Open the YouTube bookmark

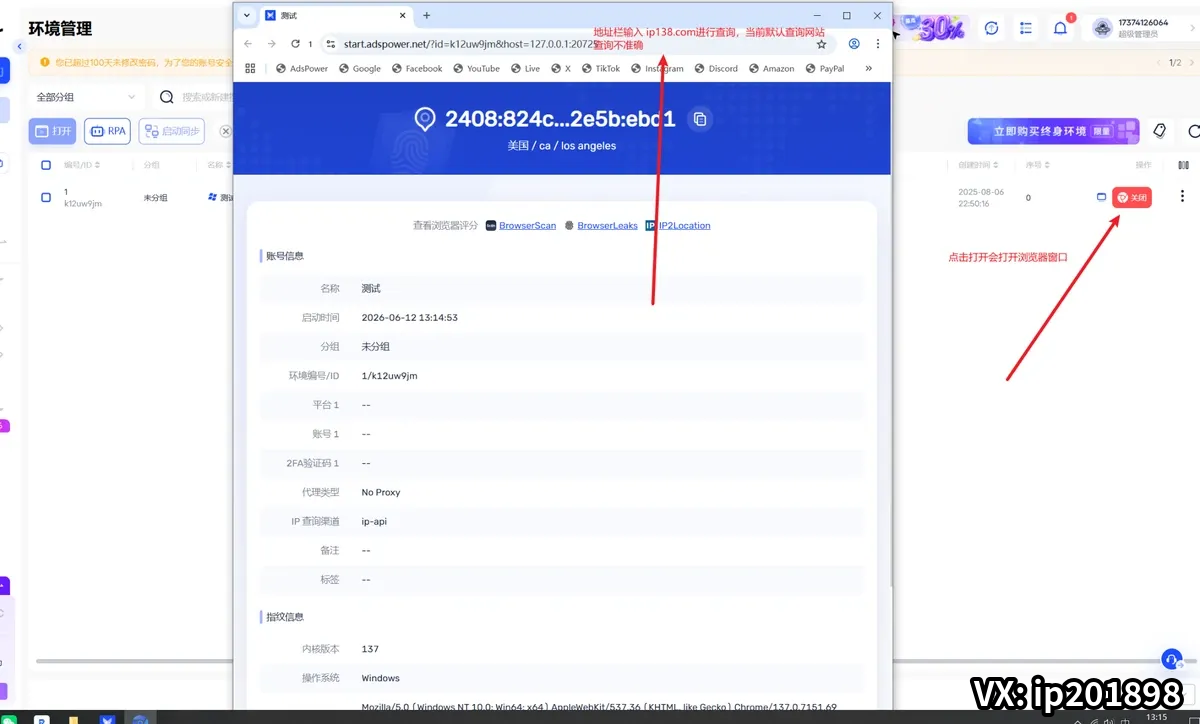476,69
